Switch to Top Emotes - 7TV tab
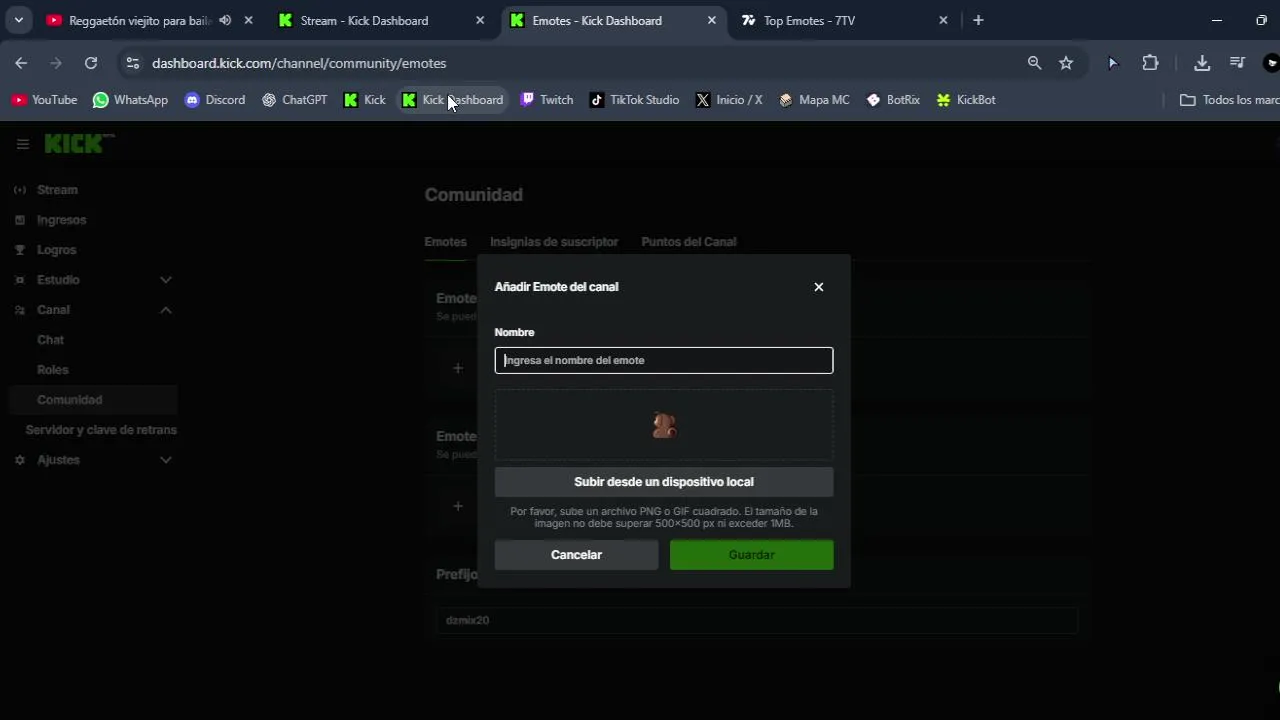This screenshot has width=1280, height=720. [845, 20]
